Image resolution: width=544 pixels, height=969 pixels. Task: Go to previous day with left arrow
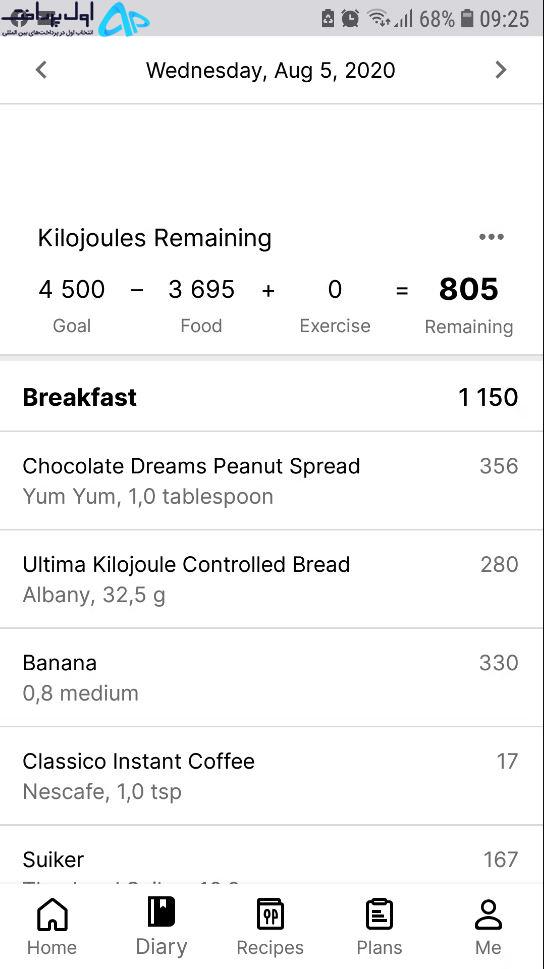(41, 70)
